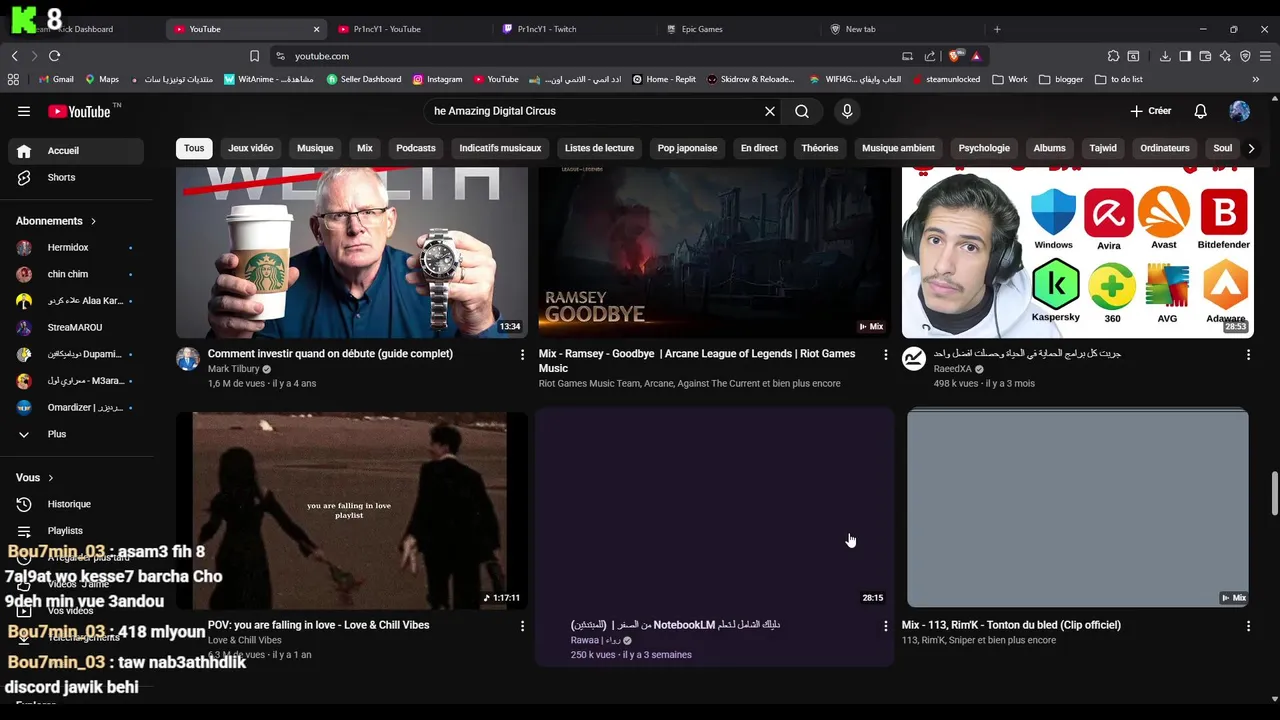Reload the page
This screenshot has width=1280, height=720.
tap(54, 56)
